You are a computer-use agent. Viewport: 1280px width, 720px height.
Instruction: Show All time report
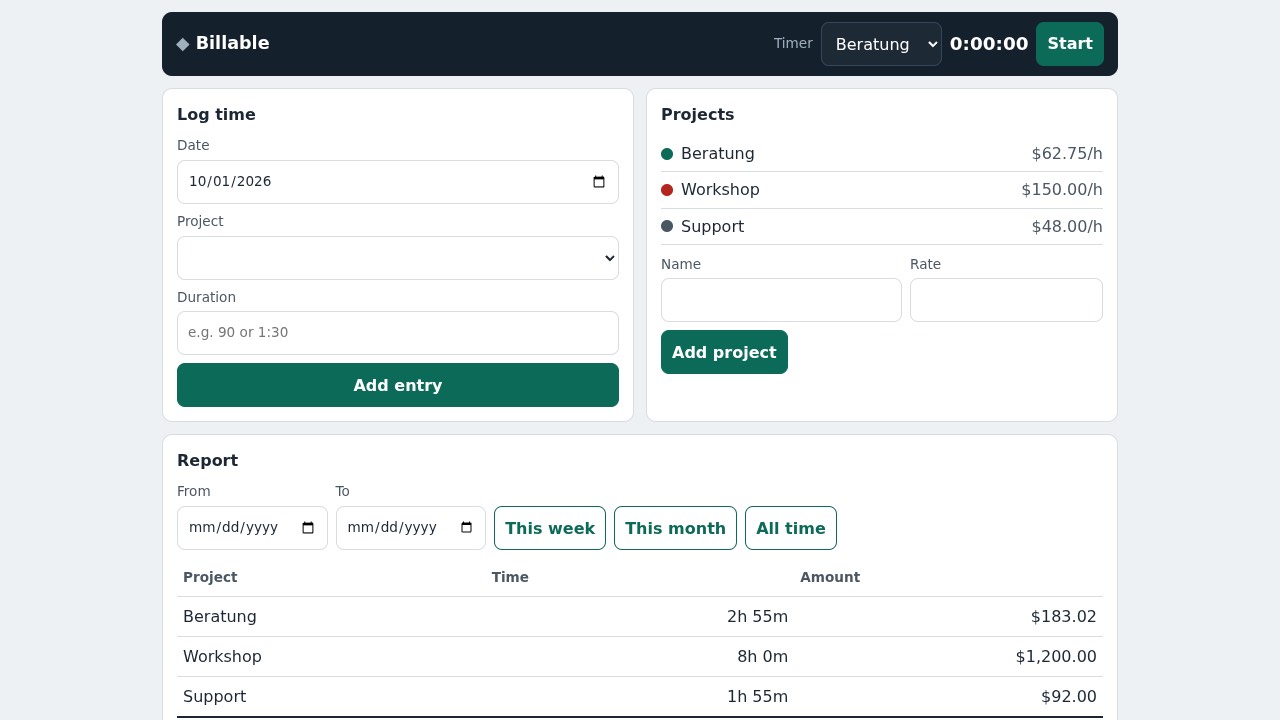pyautogui.click(x=791, y=528)
